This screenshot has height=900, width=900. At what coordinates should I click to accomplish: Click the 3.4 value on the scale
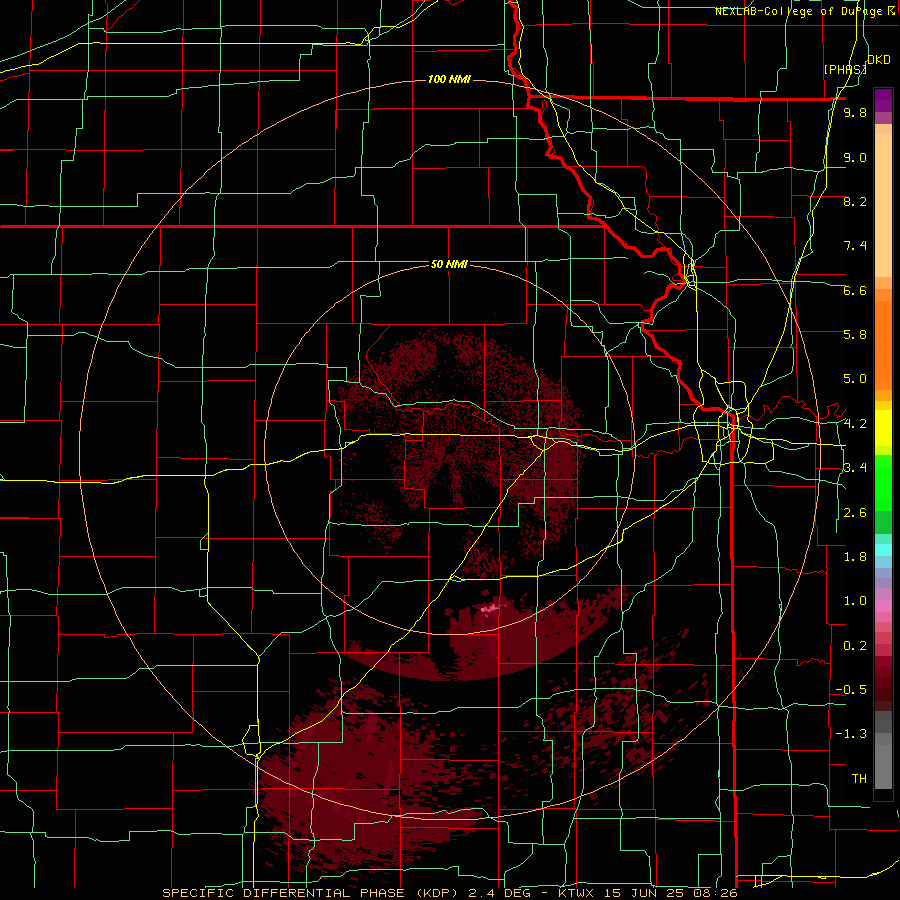855,468
